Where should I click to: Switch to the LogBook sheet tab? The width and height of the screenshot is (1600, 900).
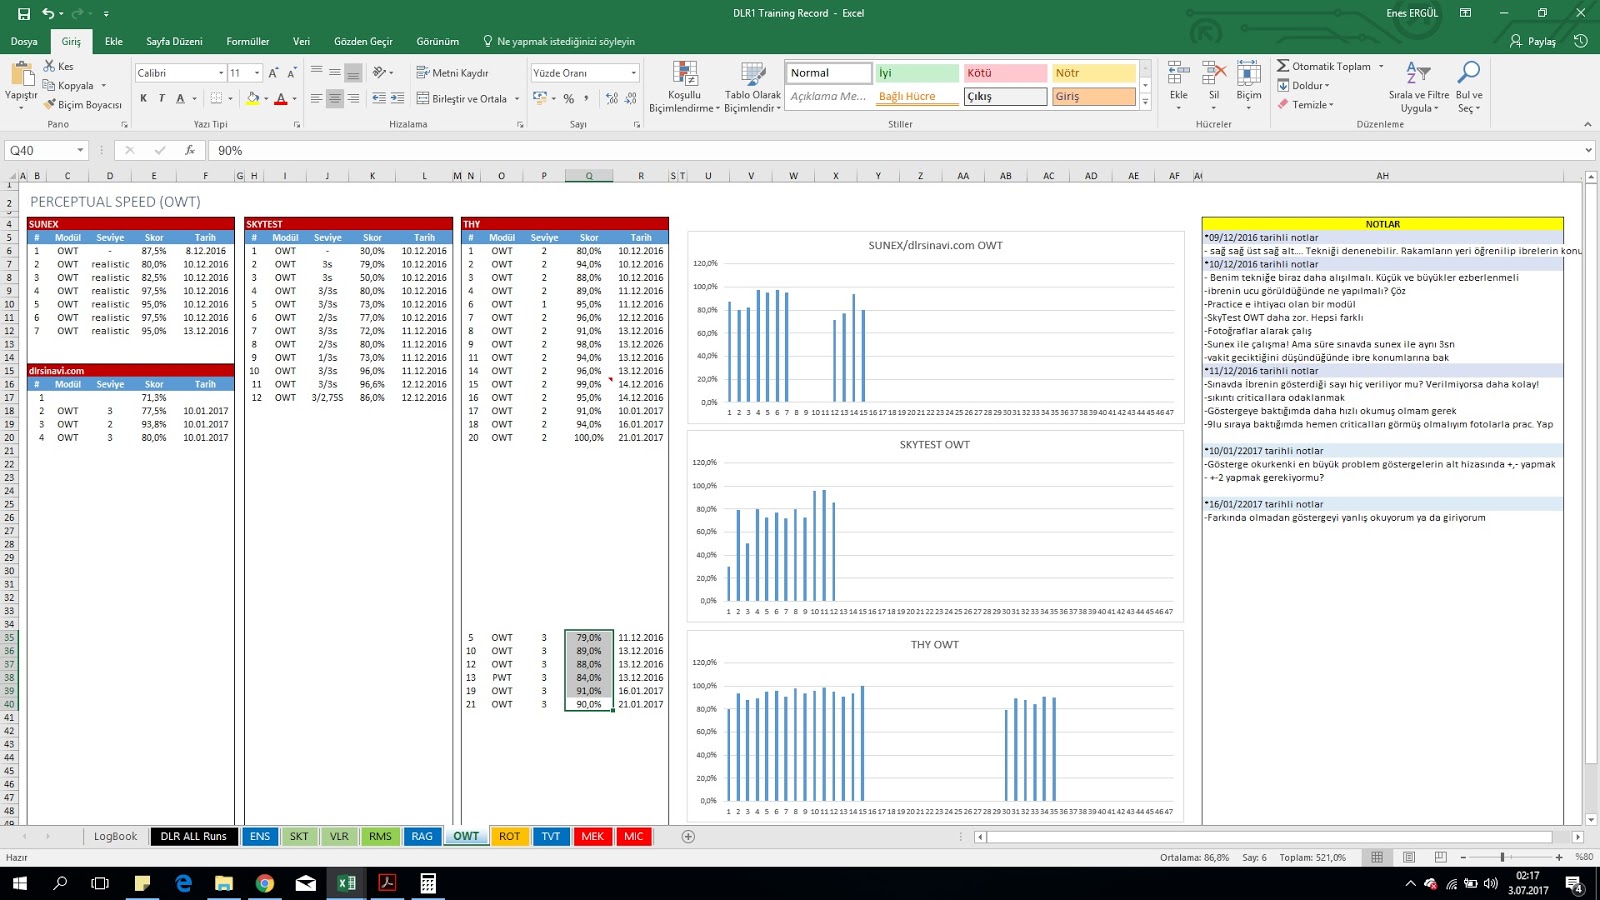click(x=116, y=836)
